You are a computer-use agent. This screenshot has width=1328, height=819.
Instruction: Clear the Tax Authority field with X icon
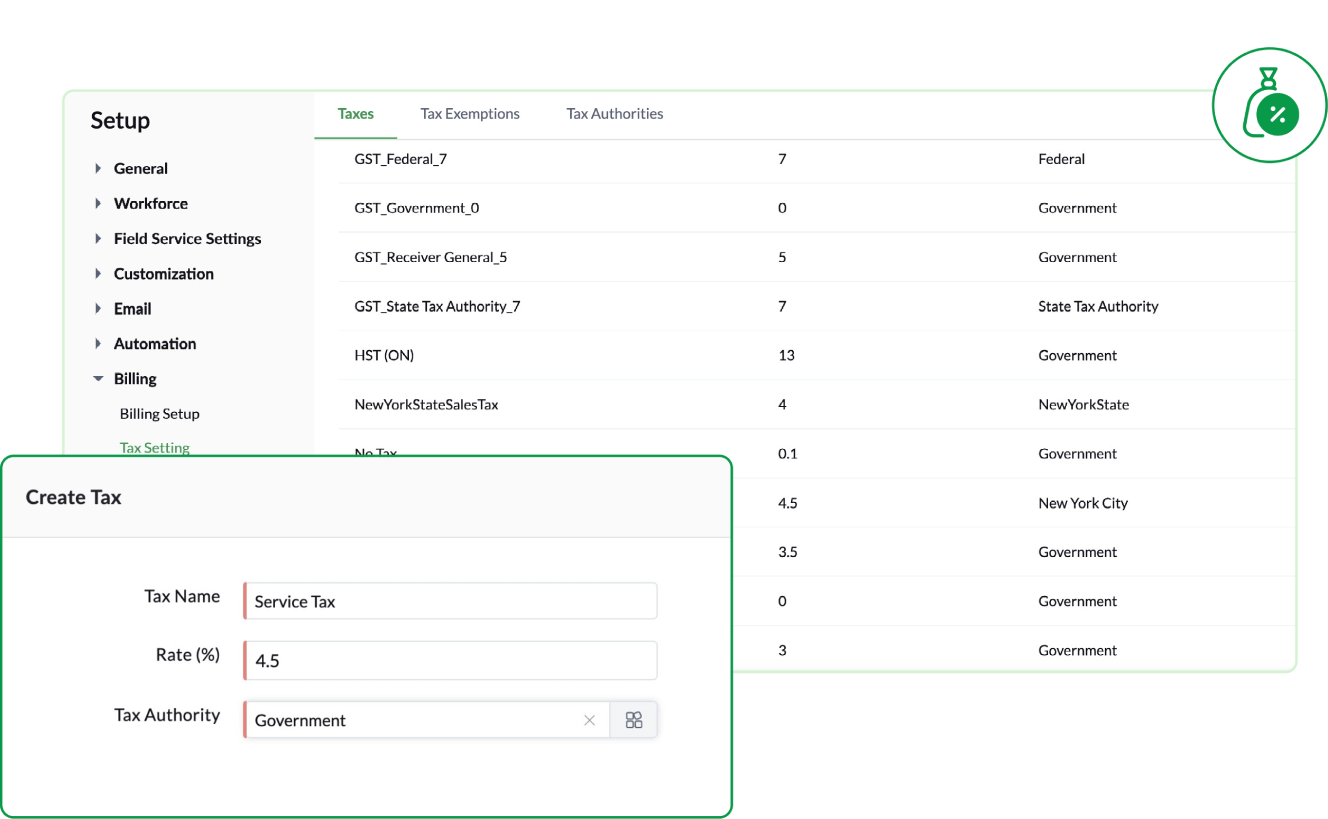click(590, 720)
